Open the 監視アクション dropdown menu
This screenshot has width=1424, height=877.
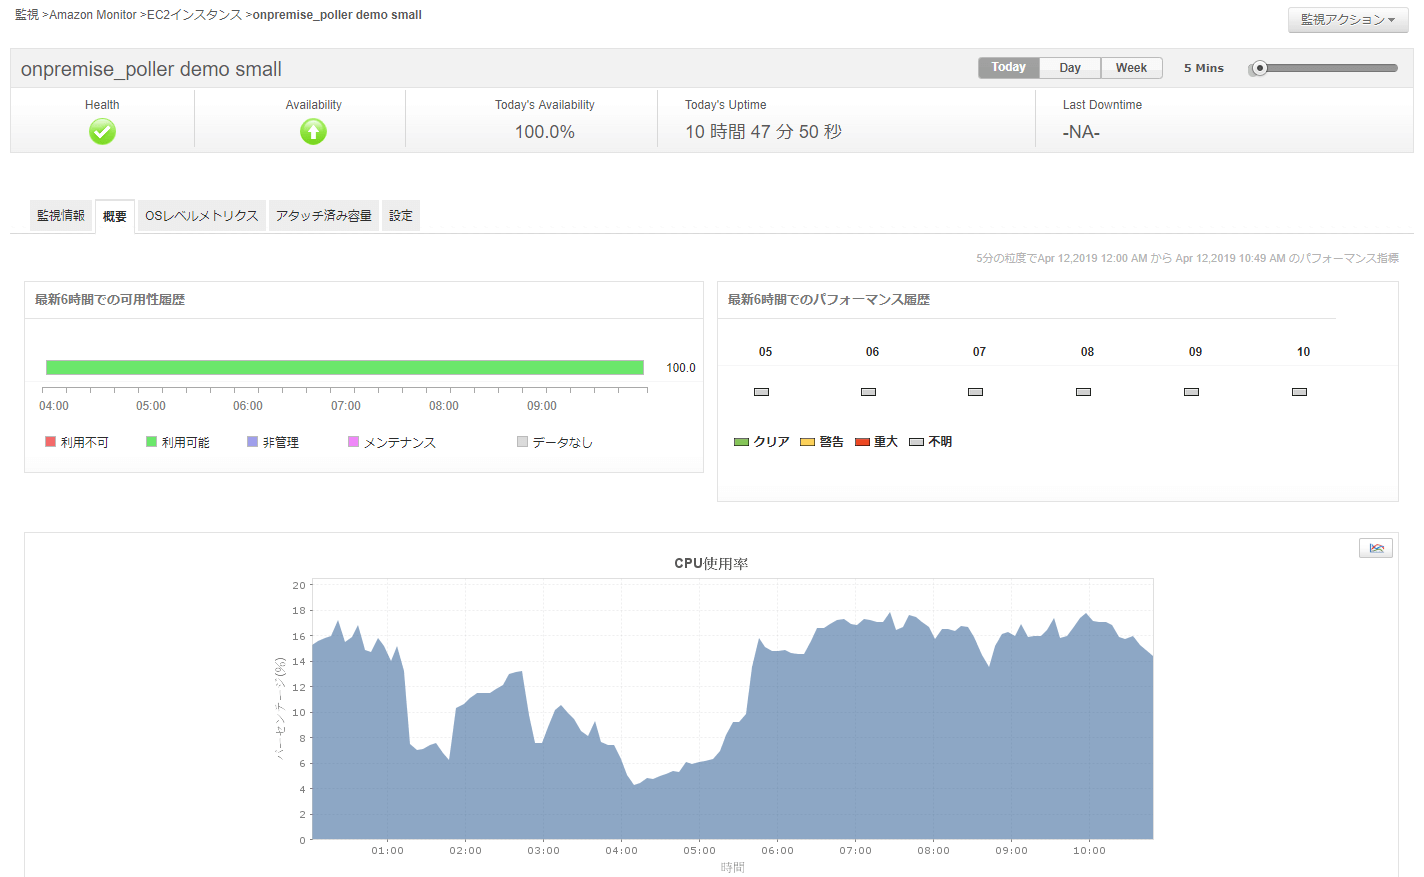1347,20
